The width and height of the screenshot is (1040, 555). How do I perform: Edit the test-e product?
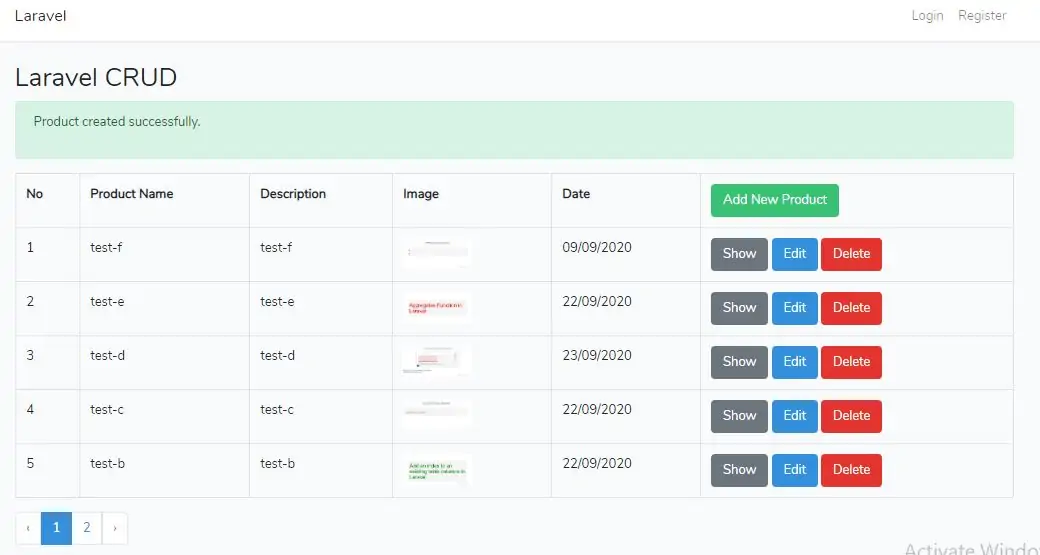(x=795, y=308)
